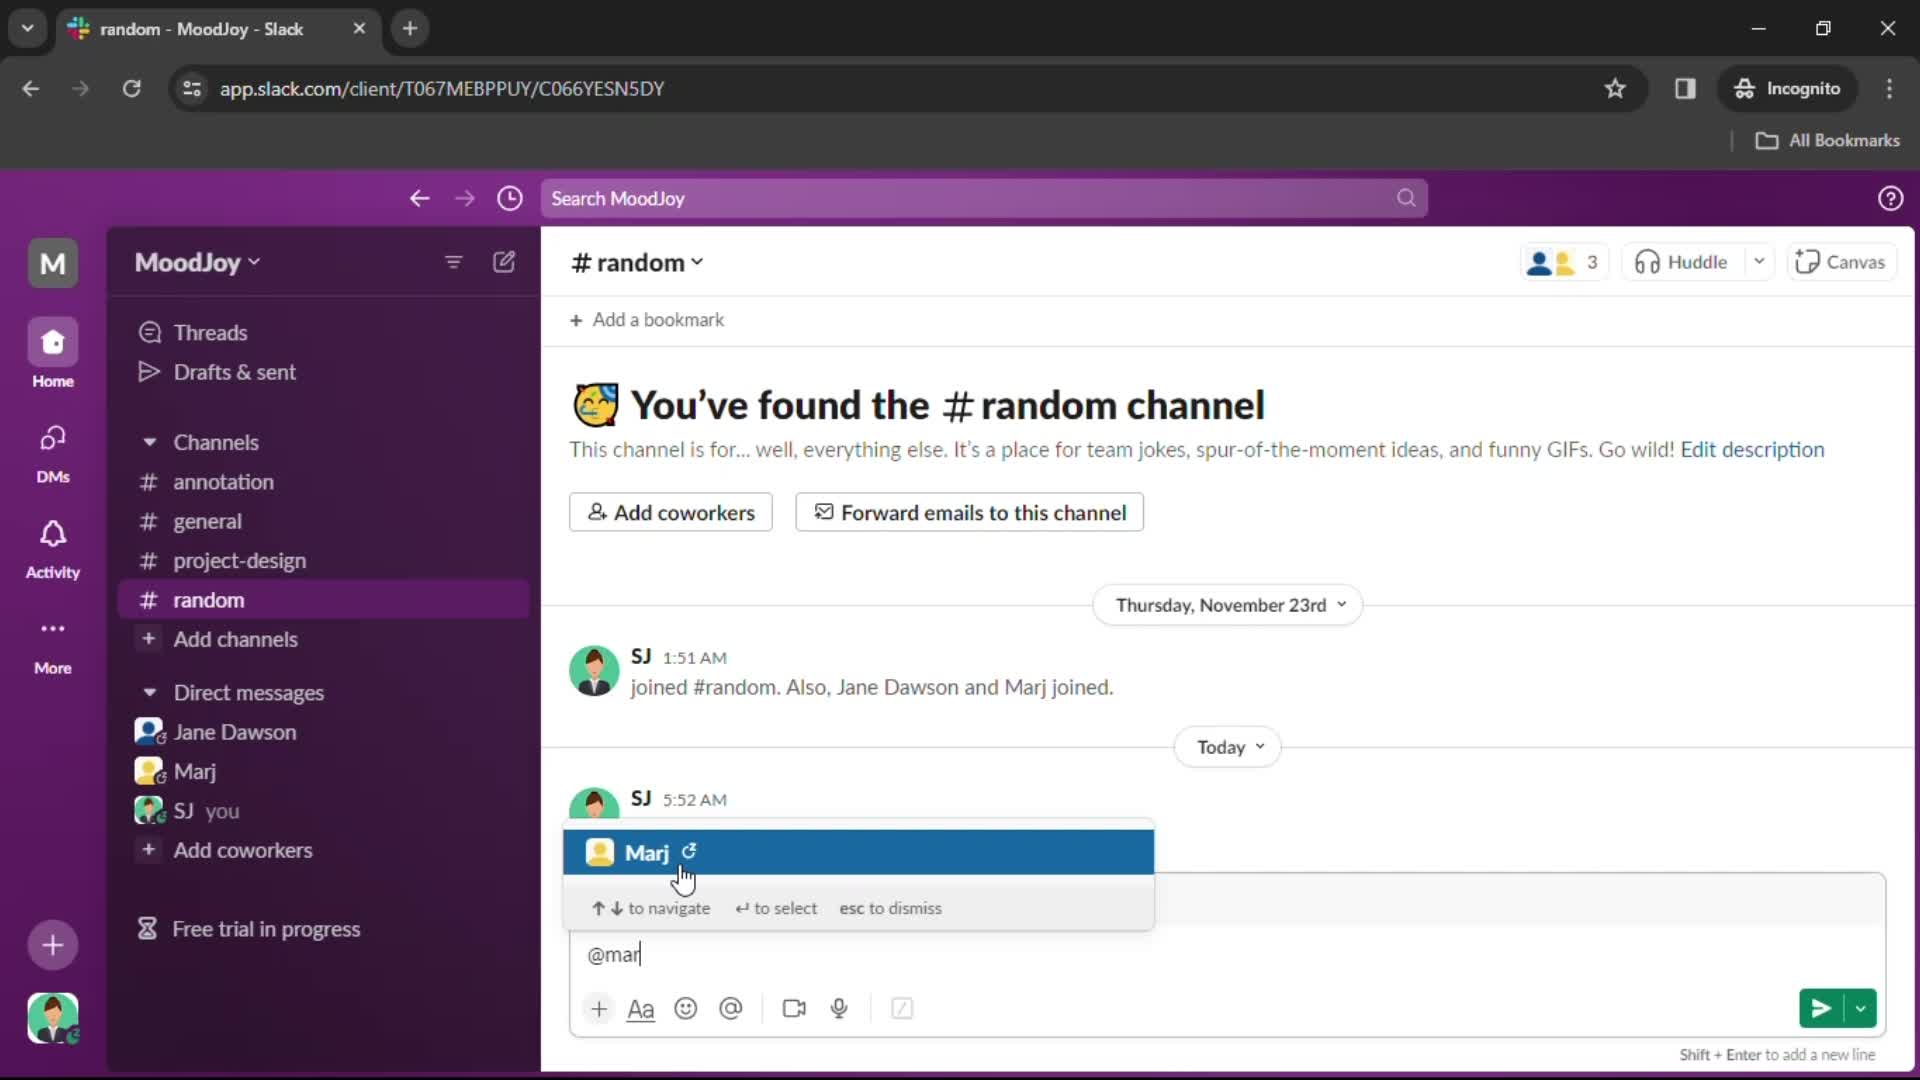This screenshot has width=1920, height=1080.
Task: Open Chrome three-dot menu
Action: (1889, 89)
